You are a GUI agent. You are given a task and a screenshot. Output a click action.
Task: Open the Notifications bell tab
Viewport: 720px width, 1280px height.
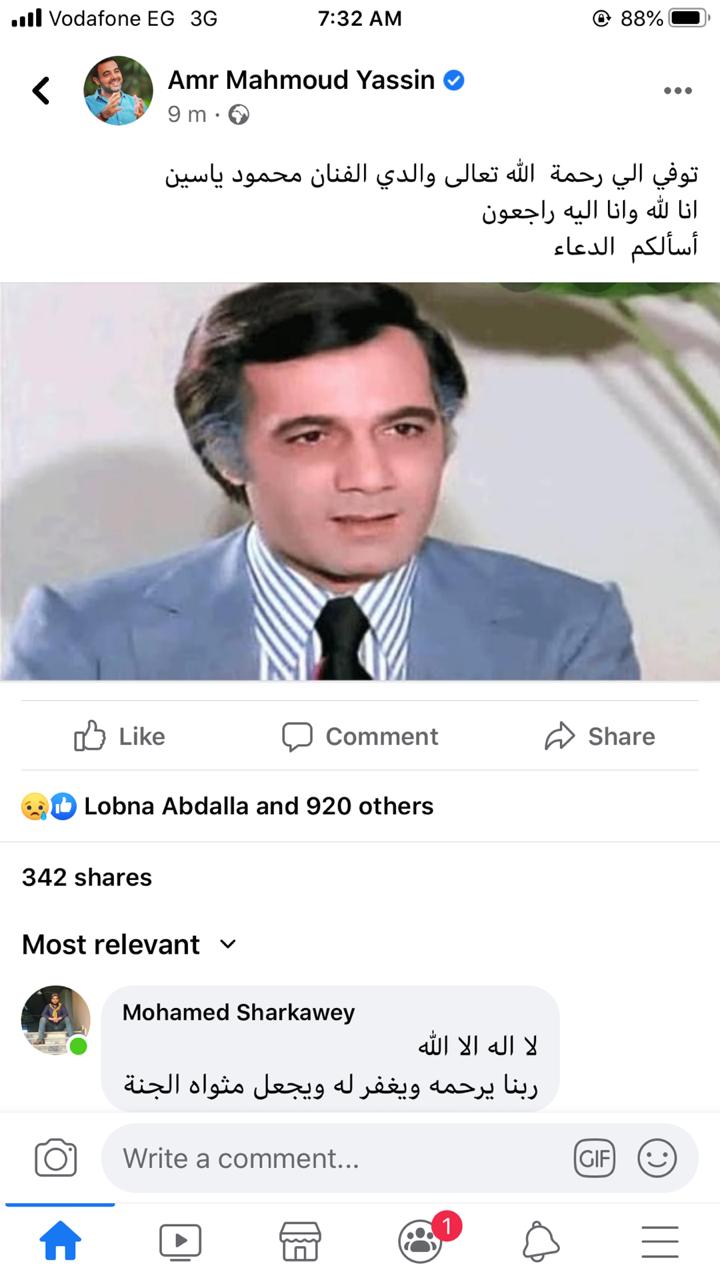pyautogui.click(x=541, y=1241)
